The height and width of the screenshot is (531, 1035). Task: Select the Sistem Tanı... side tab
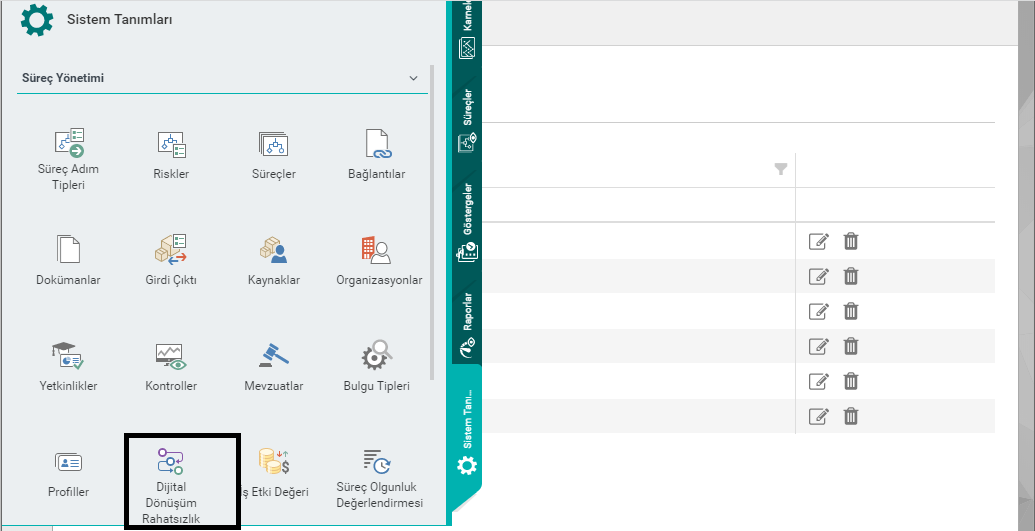pyautogui.click(x=467, y=433)
